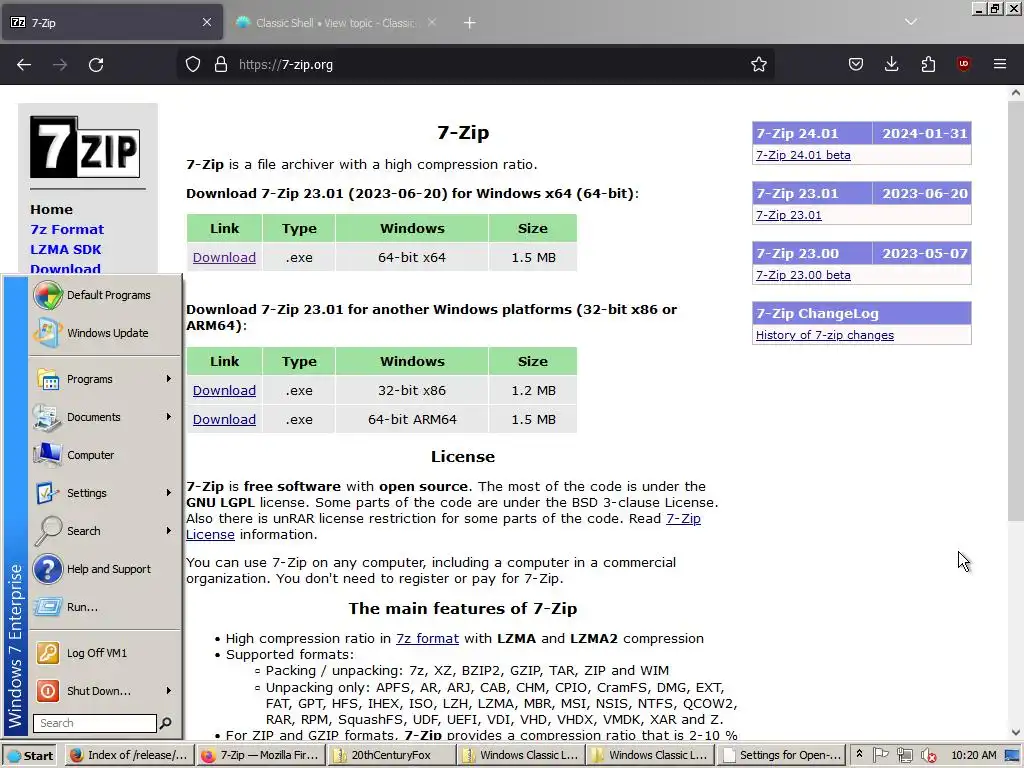
Task: Choose Log Off VM1
Action: [104, 653]
